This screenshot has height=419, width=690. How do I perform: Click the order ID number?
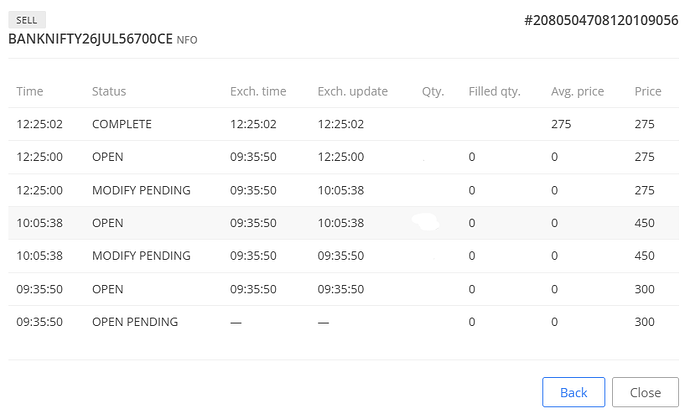(601, 20)
